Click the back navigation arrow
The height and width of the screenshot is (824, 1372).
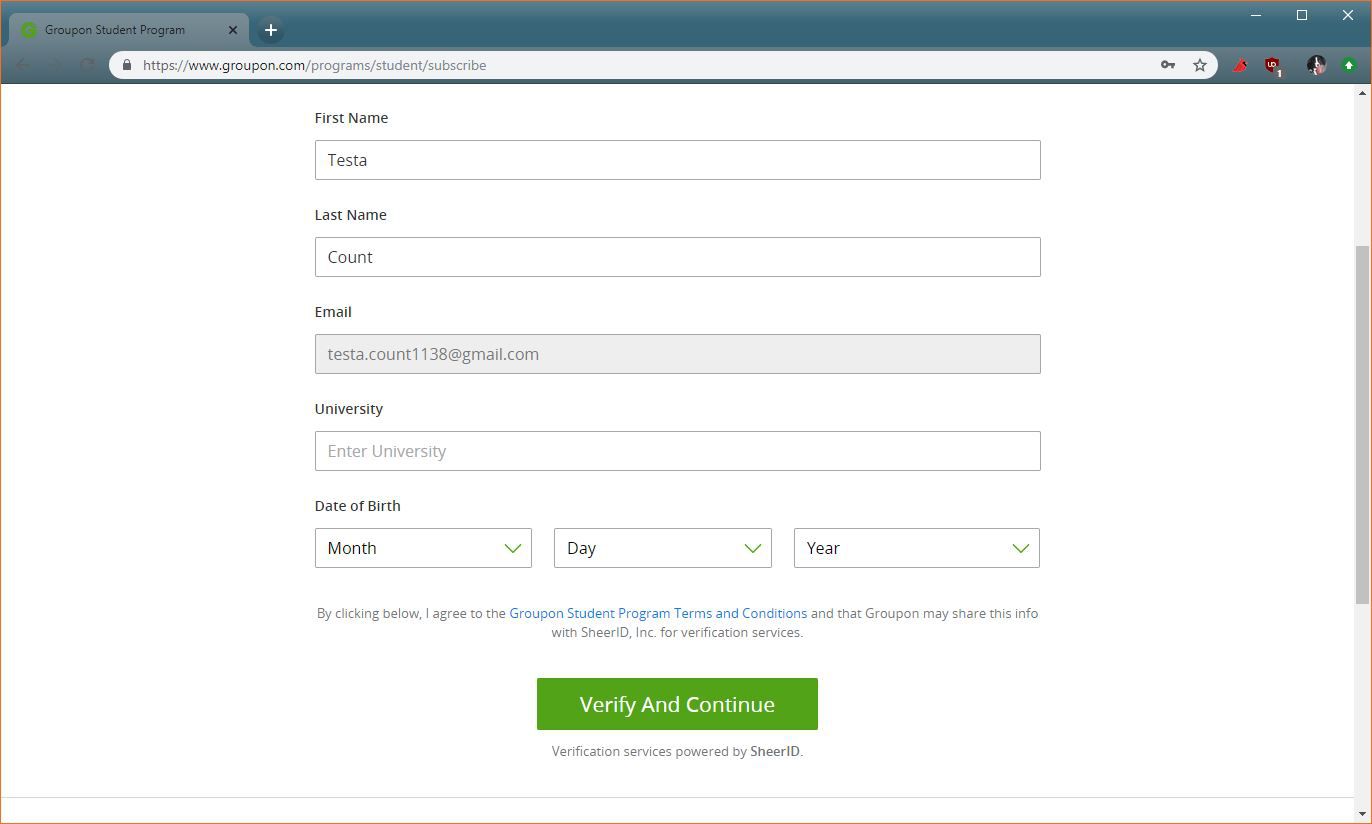click(x=22, y=65)
